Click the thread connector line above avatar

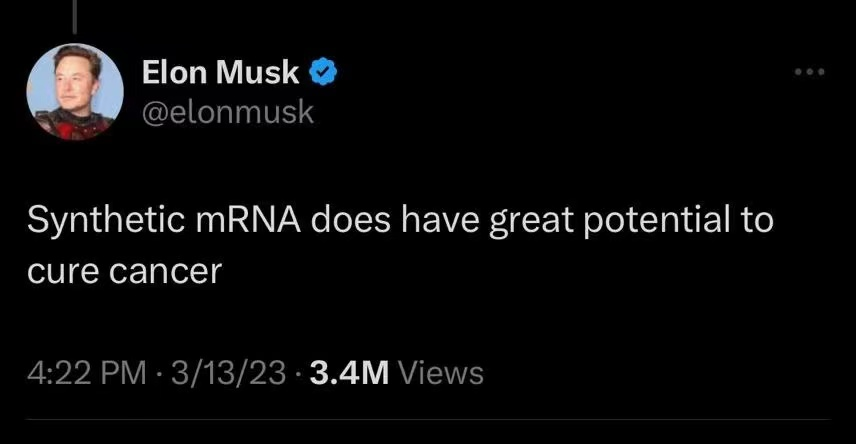tap(75, 20)
